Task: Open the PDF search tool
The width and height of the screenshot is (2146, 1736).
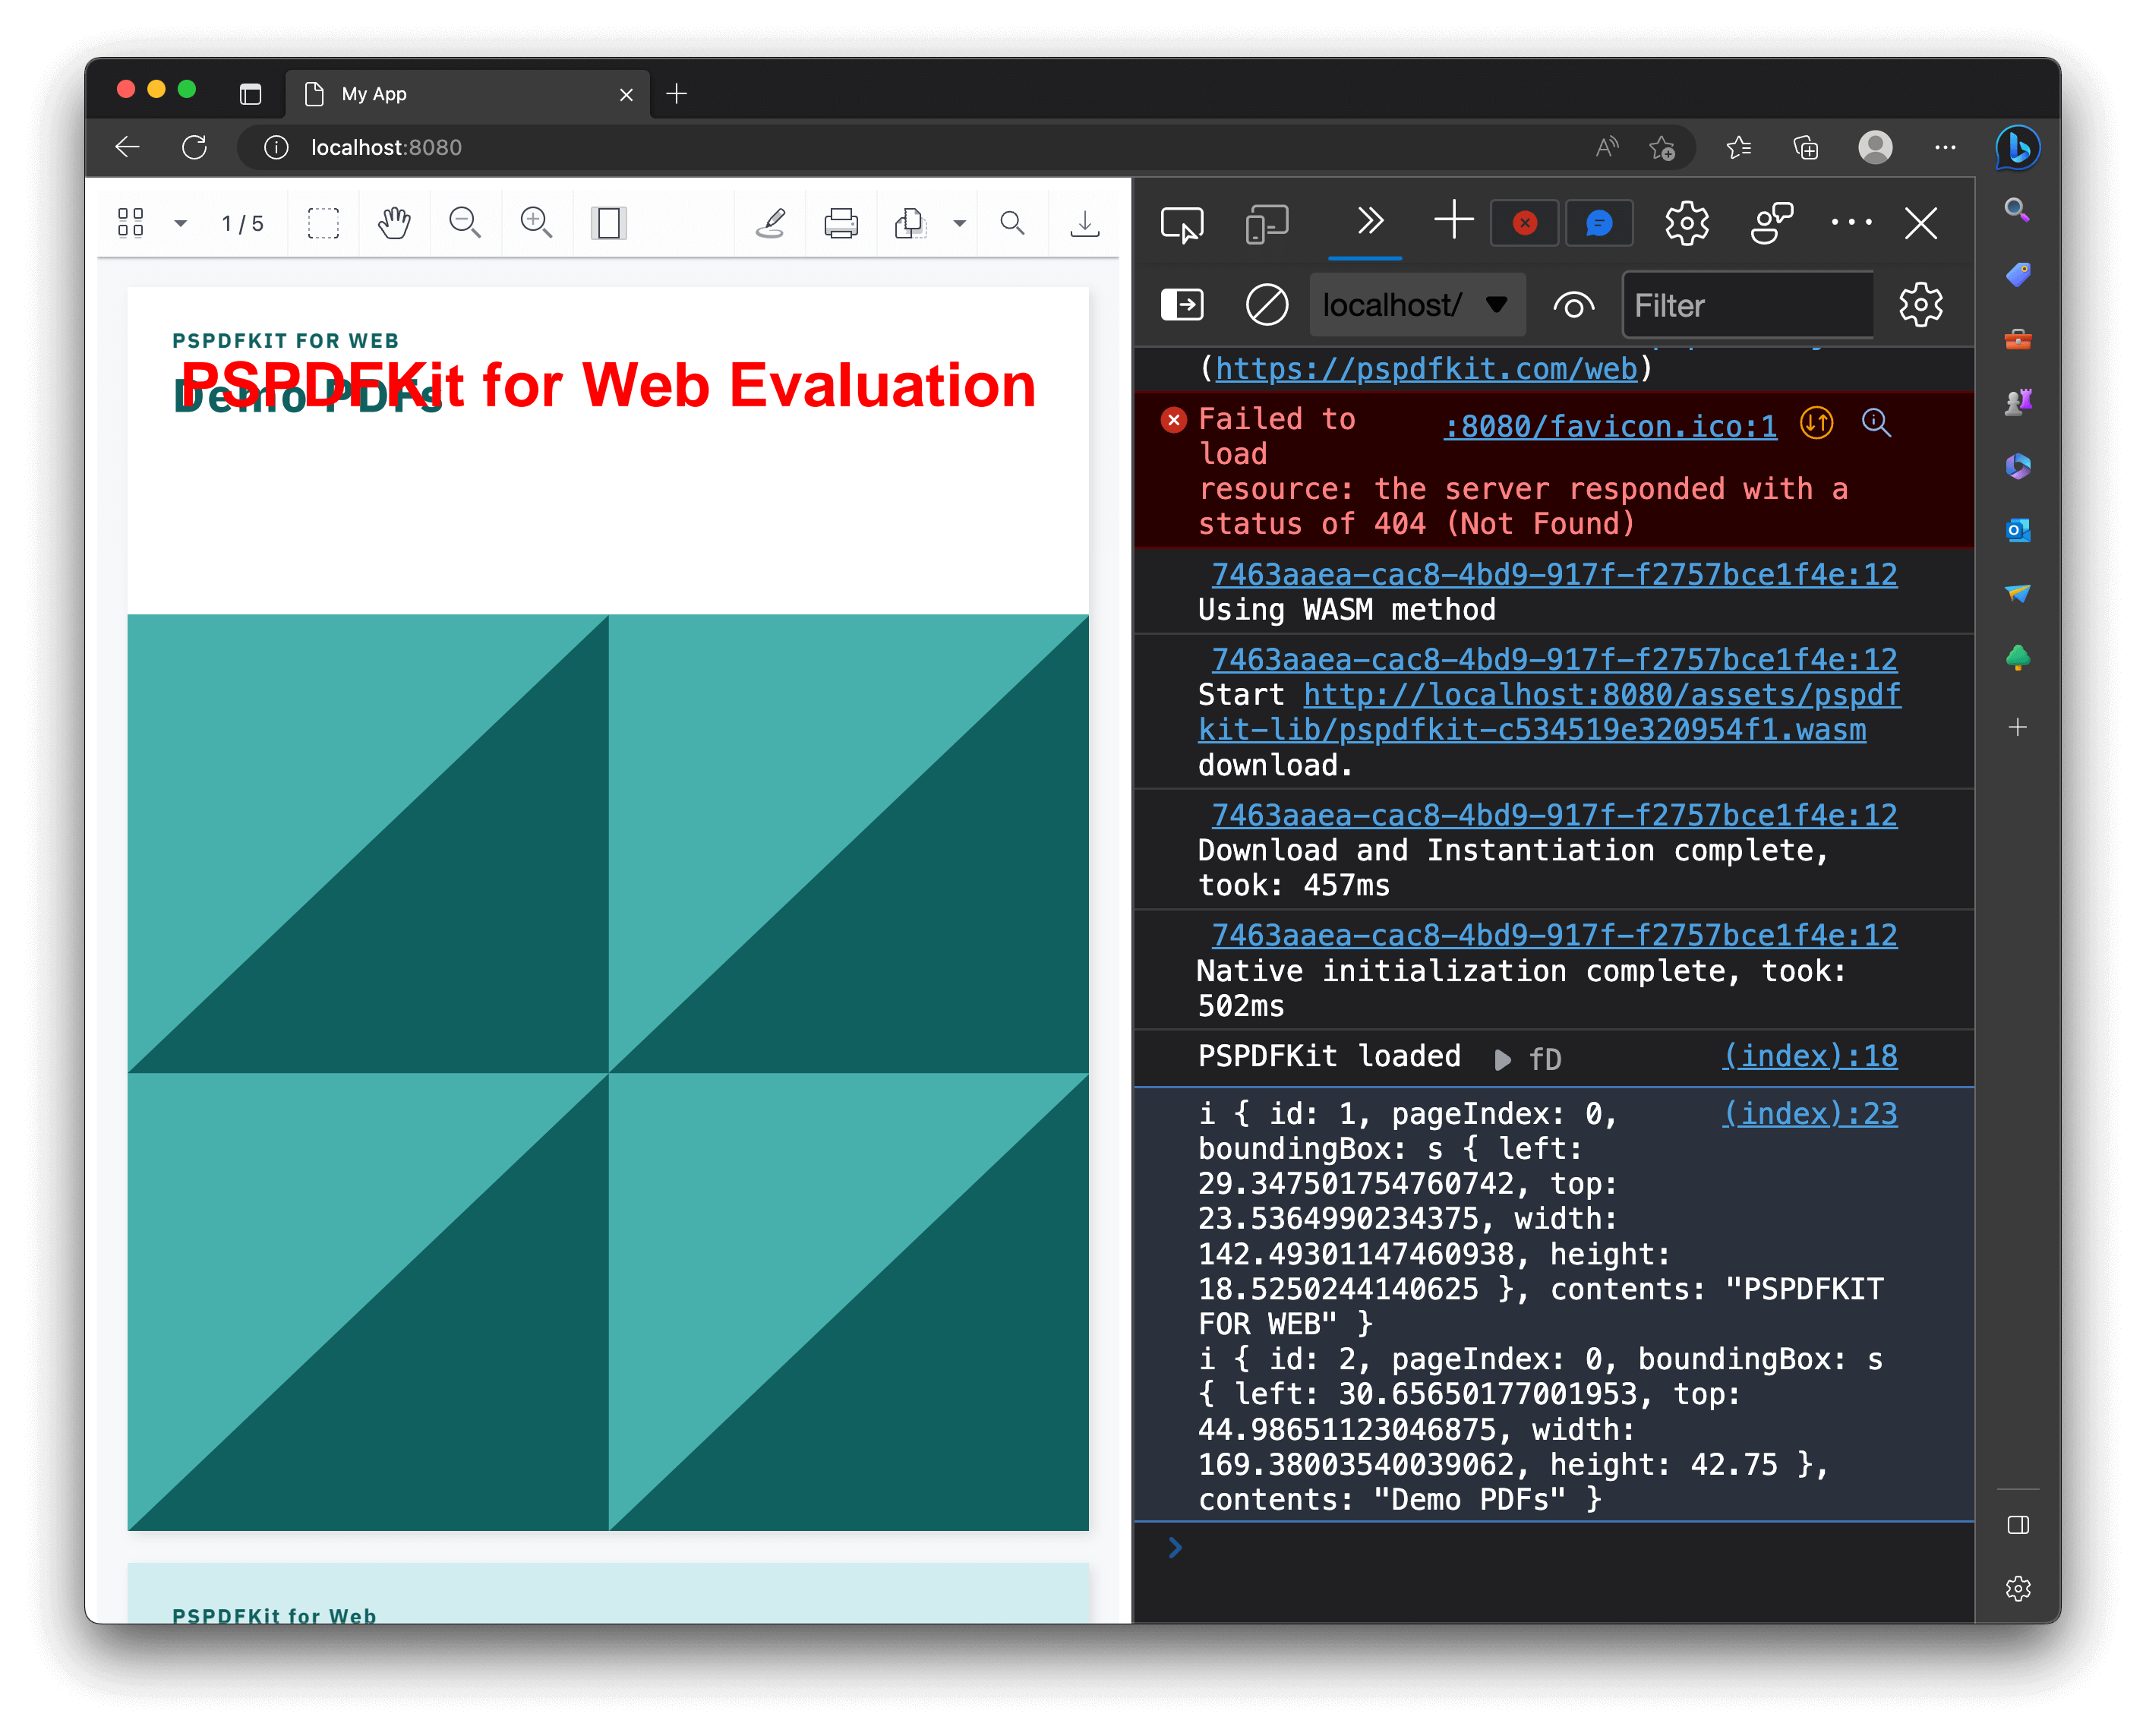Action: pyautogui.click(x=1012, y=222)
